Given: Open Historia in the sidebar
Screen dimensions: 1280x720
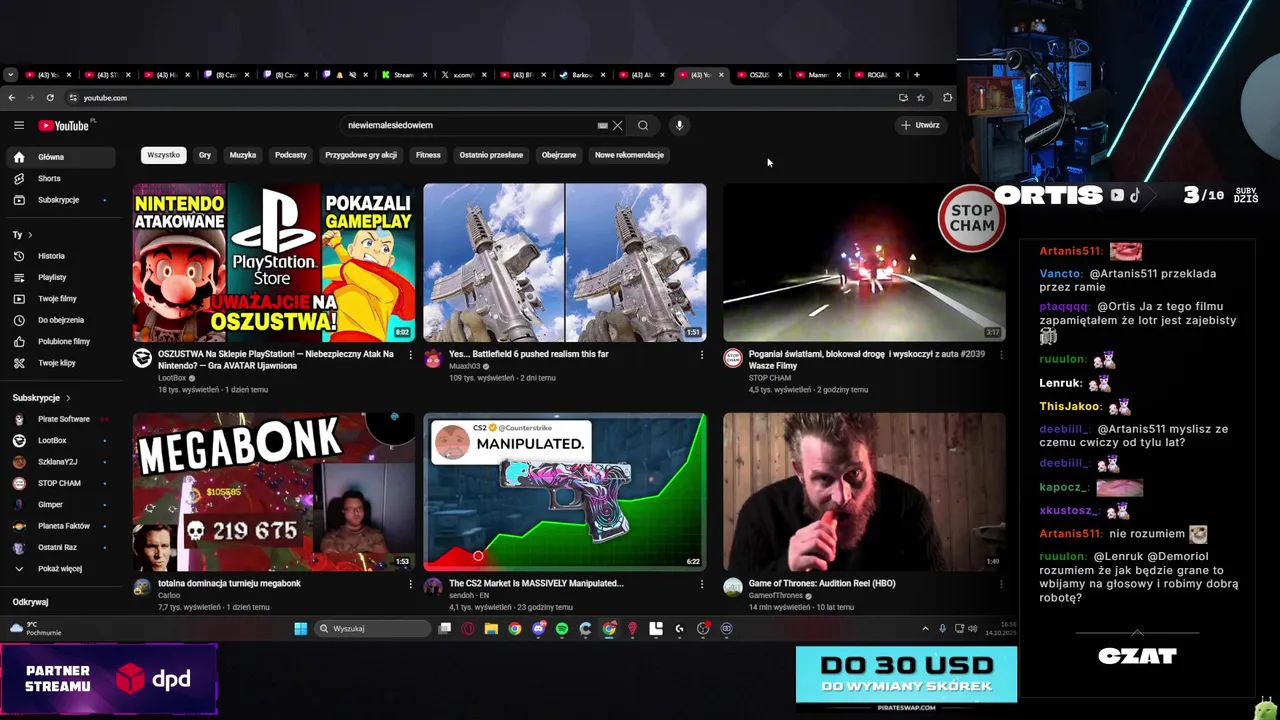Looking at the screenshot, I should pyautogui.click(x=60, y=256).
